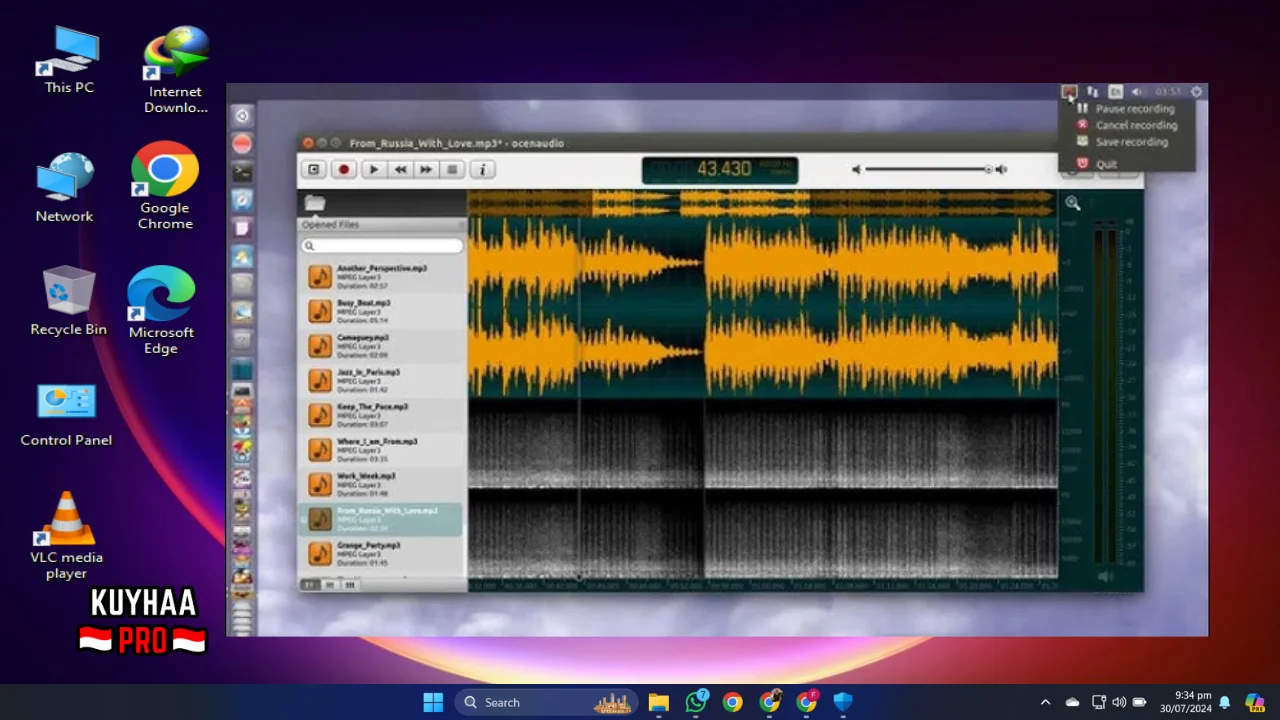Click the second list view mode button
This screenshot has height=720, width=1280.
coord(329,584)
